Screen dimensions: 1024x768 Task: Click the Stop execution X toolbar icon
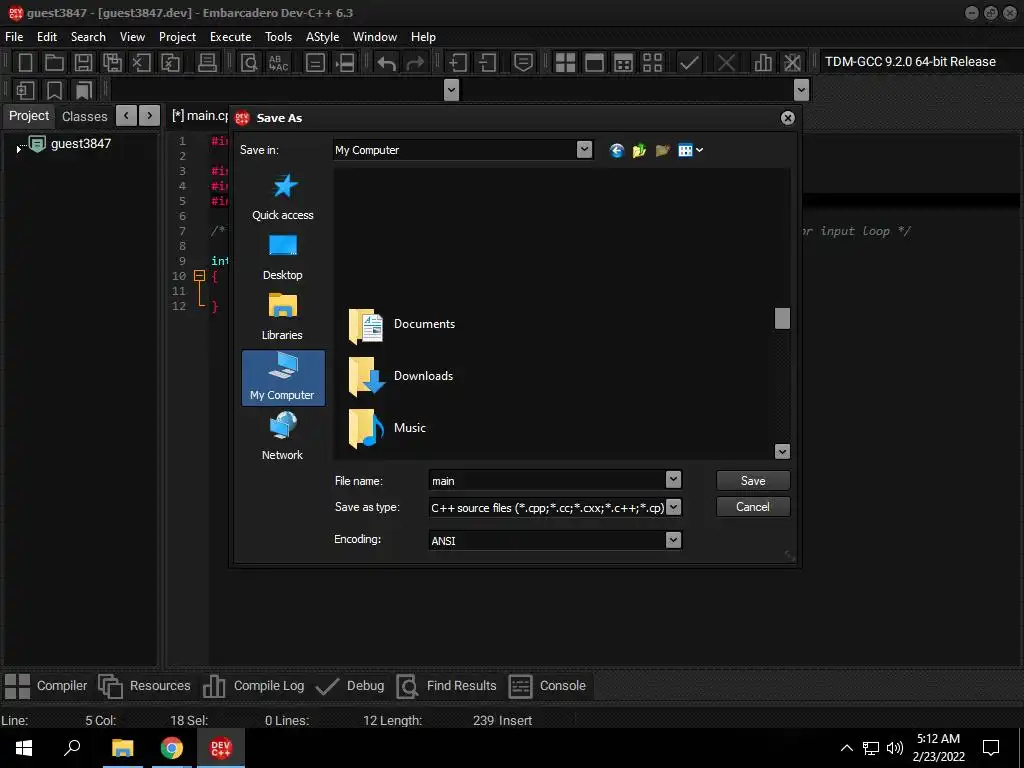point(726,63)
